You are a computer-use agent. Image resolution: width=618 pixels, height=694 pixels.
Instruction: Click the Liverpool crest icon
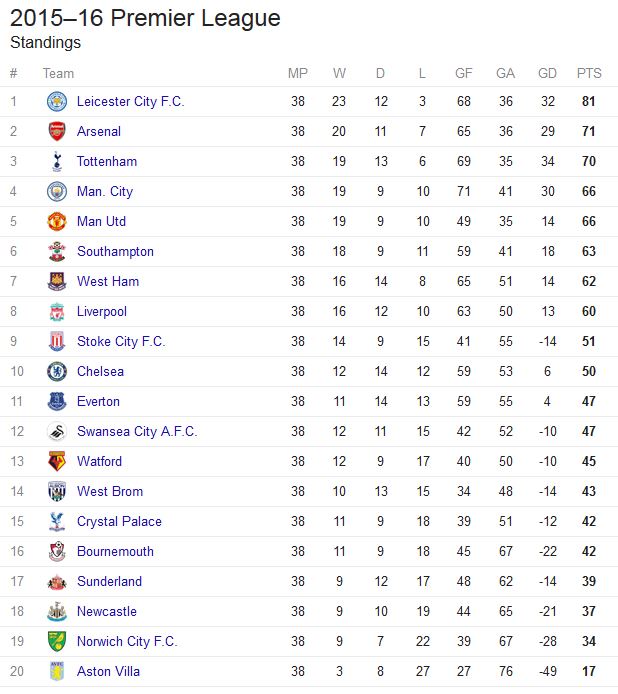point(56,311)
